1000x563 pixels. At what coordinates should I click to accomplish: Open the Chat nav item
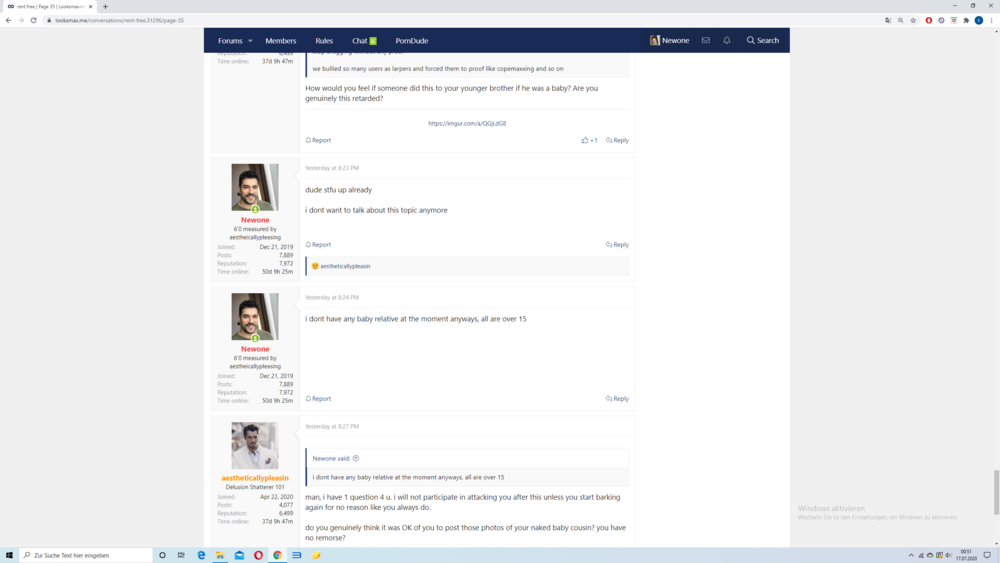point(364,41)
